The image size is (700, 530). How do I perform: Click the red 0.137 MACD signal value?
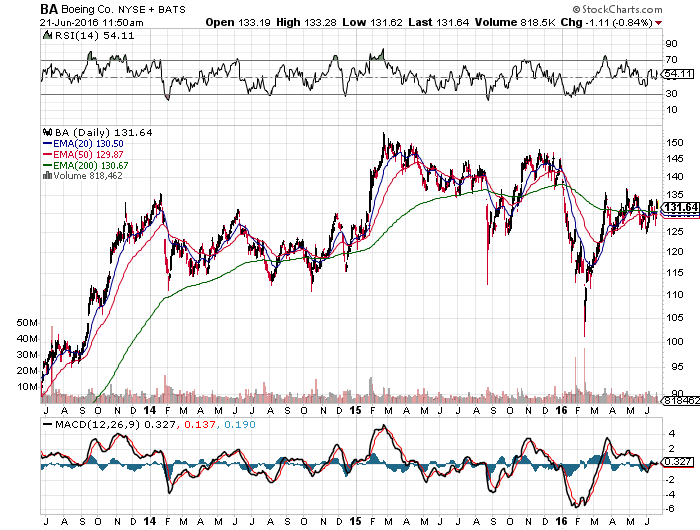pyautogui.click(x=200, y=424)
